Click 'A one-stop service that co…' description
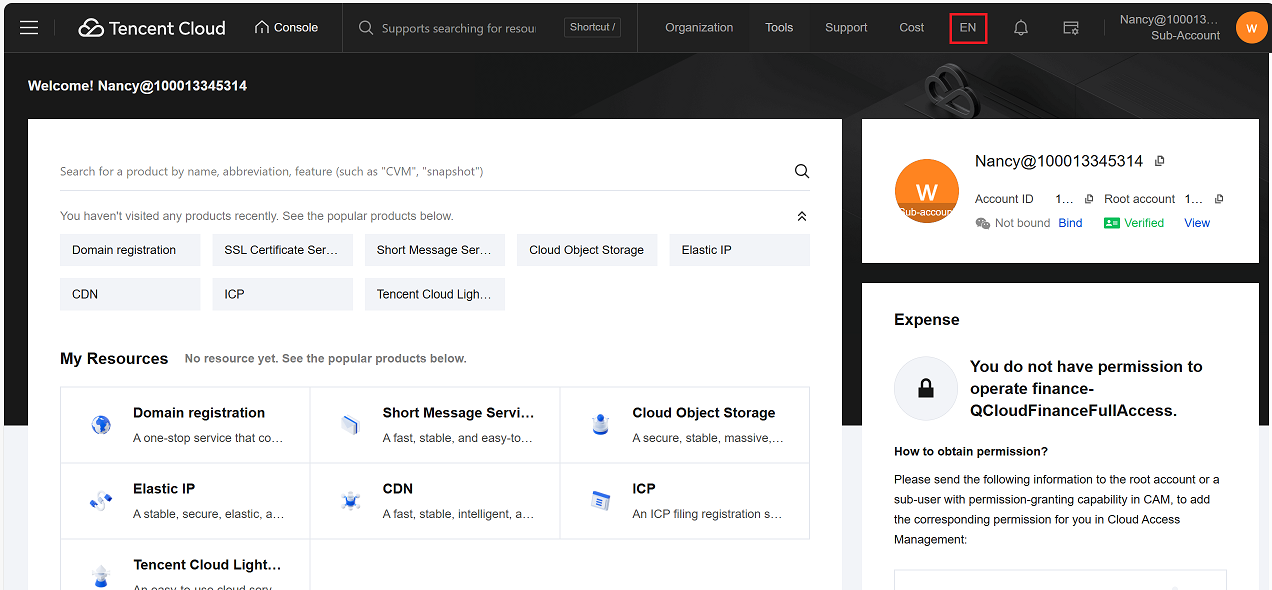This screenshot has width=1272, height=590. [208, 438]
